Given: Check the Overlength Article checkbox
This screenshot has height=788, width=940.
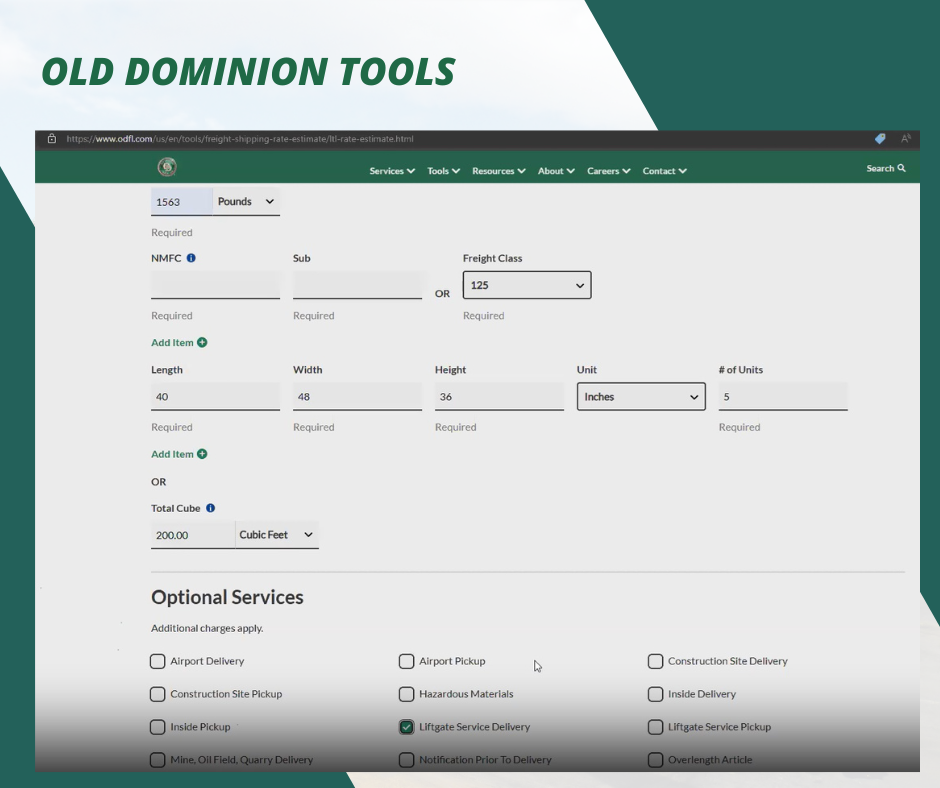Looking at the screenshot, I should 655,760.
